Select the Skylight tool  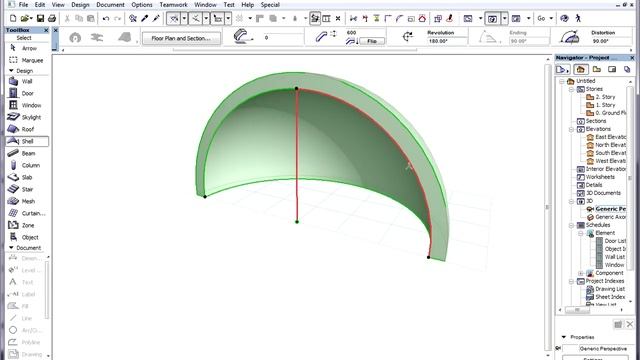click(27, 117)
